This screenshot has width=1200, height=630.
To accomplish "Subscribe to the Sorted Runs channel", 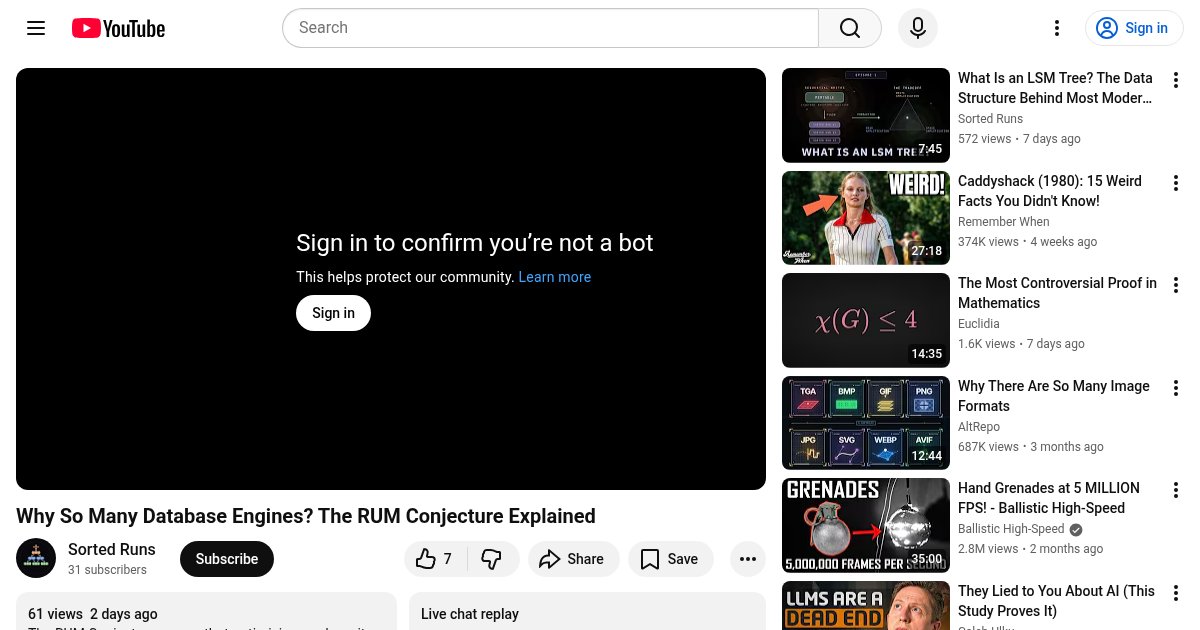I will 226,559.
